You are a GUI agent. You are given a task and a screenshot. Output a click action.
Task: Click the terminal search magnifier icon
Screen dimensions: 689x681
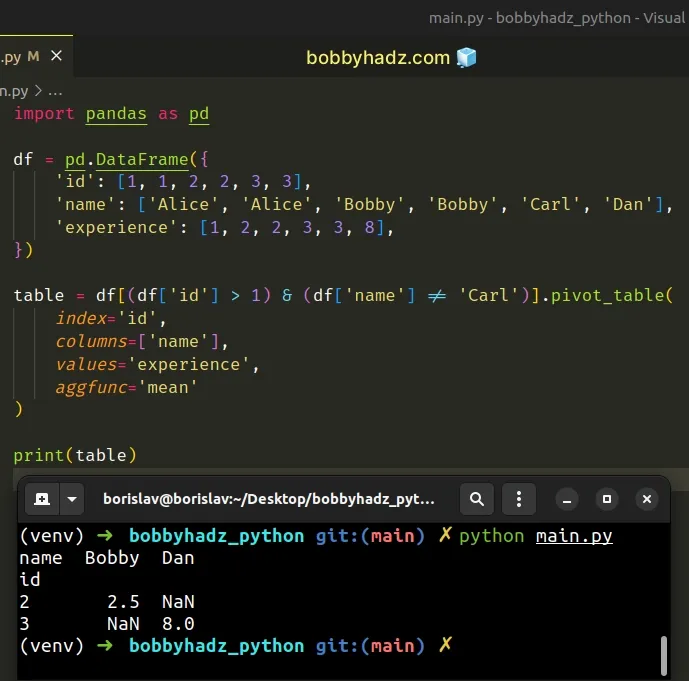478,498
